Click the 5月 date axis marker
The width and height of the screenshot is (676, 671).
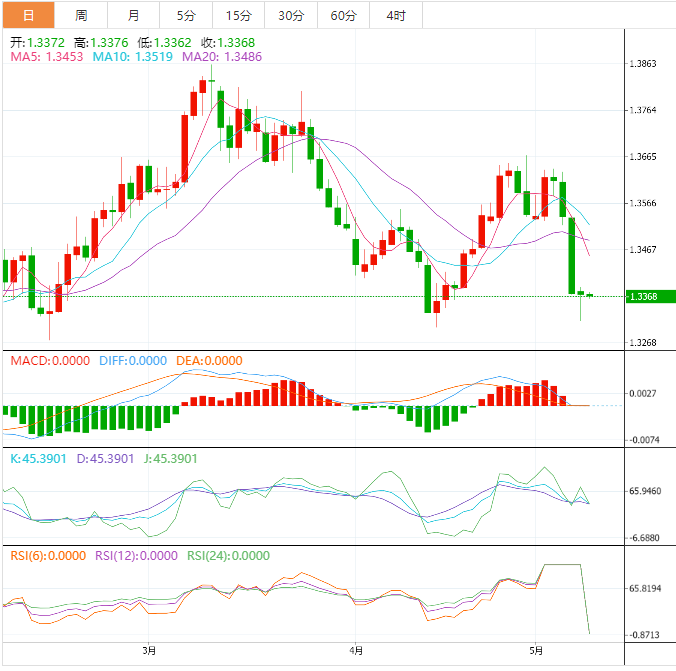535,651
